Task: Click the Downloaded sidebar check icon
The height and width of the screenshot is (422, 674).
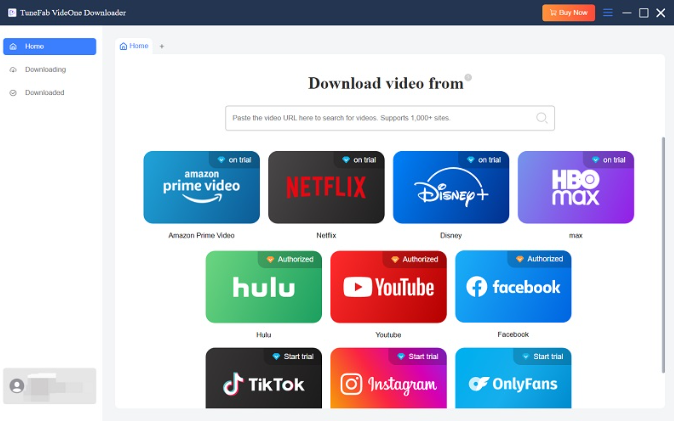Action: [x=13, y=93]
